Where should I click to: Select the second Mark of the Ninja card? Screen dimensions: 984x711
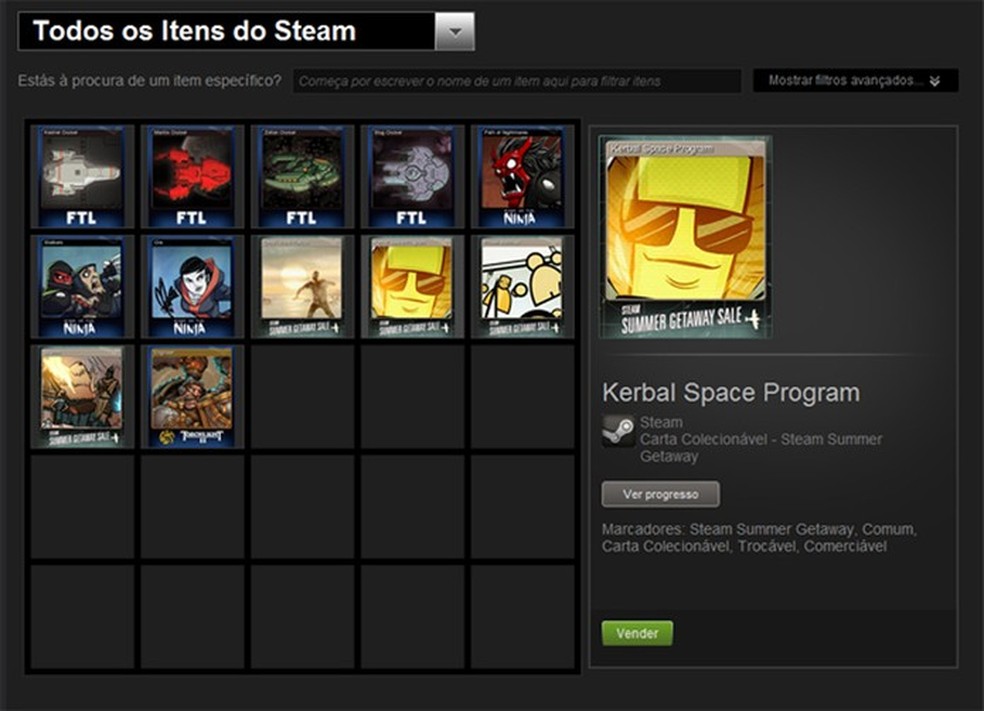191,288
